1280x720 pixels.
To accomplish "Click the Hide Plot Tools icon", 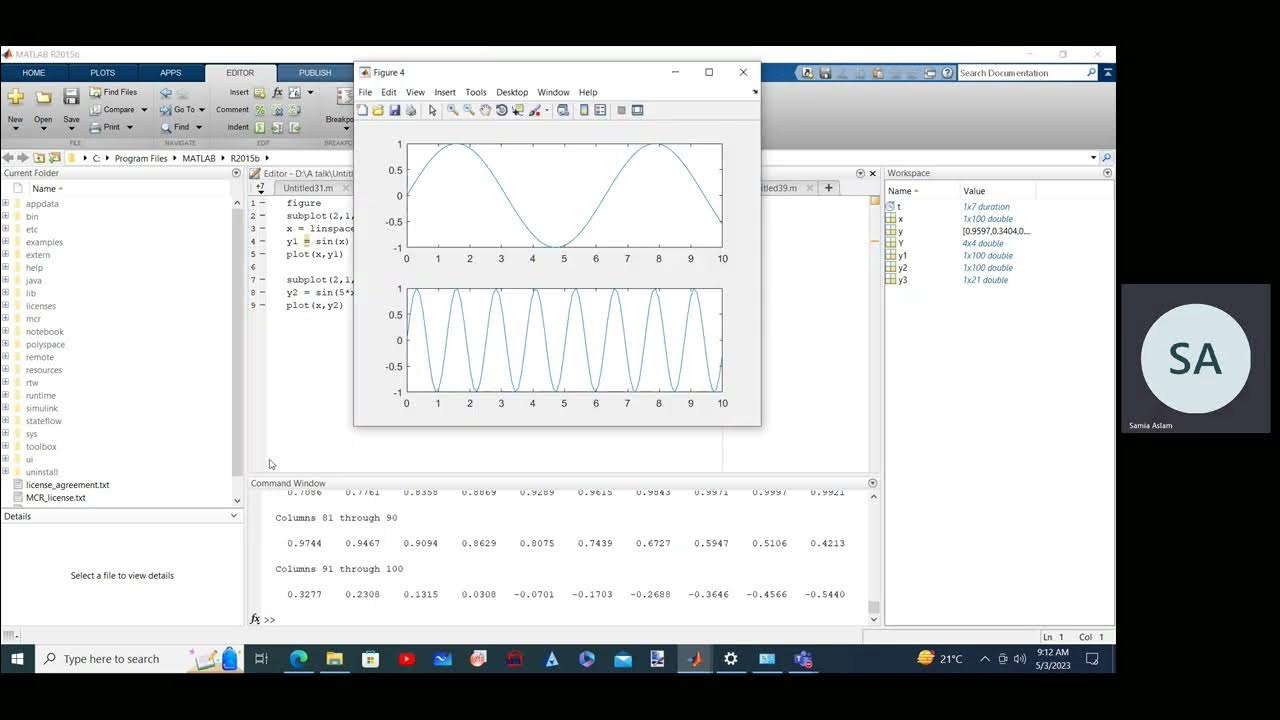I will 621,110.
